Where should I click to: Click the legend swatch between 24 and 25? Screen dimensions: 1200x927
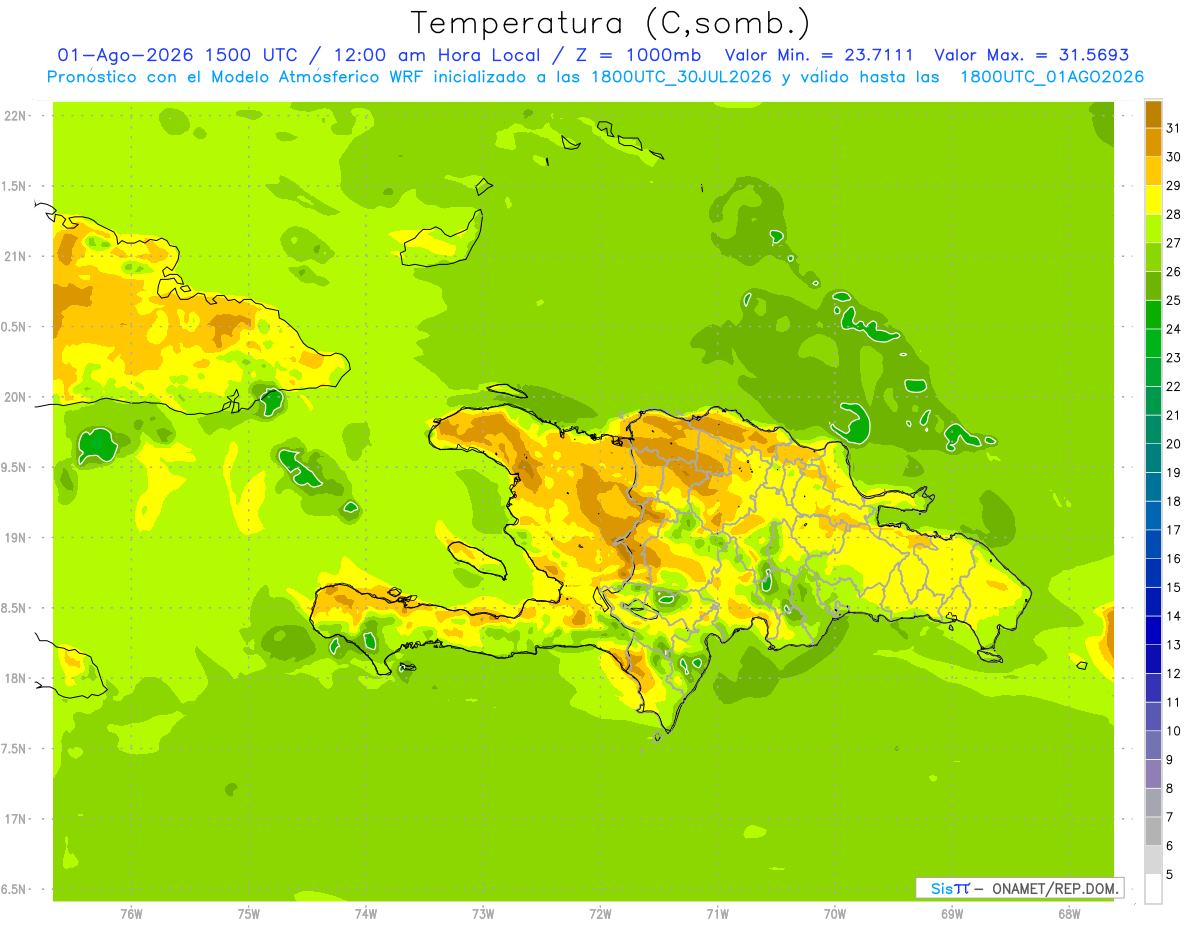1153,315
